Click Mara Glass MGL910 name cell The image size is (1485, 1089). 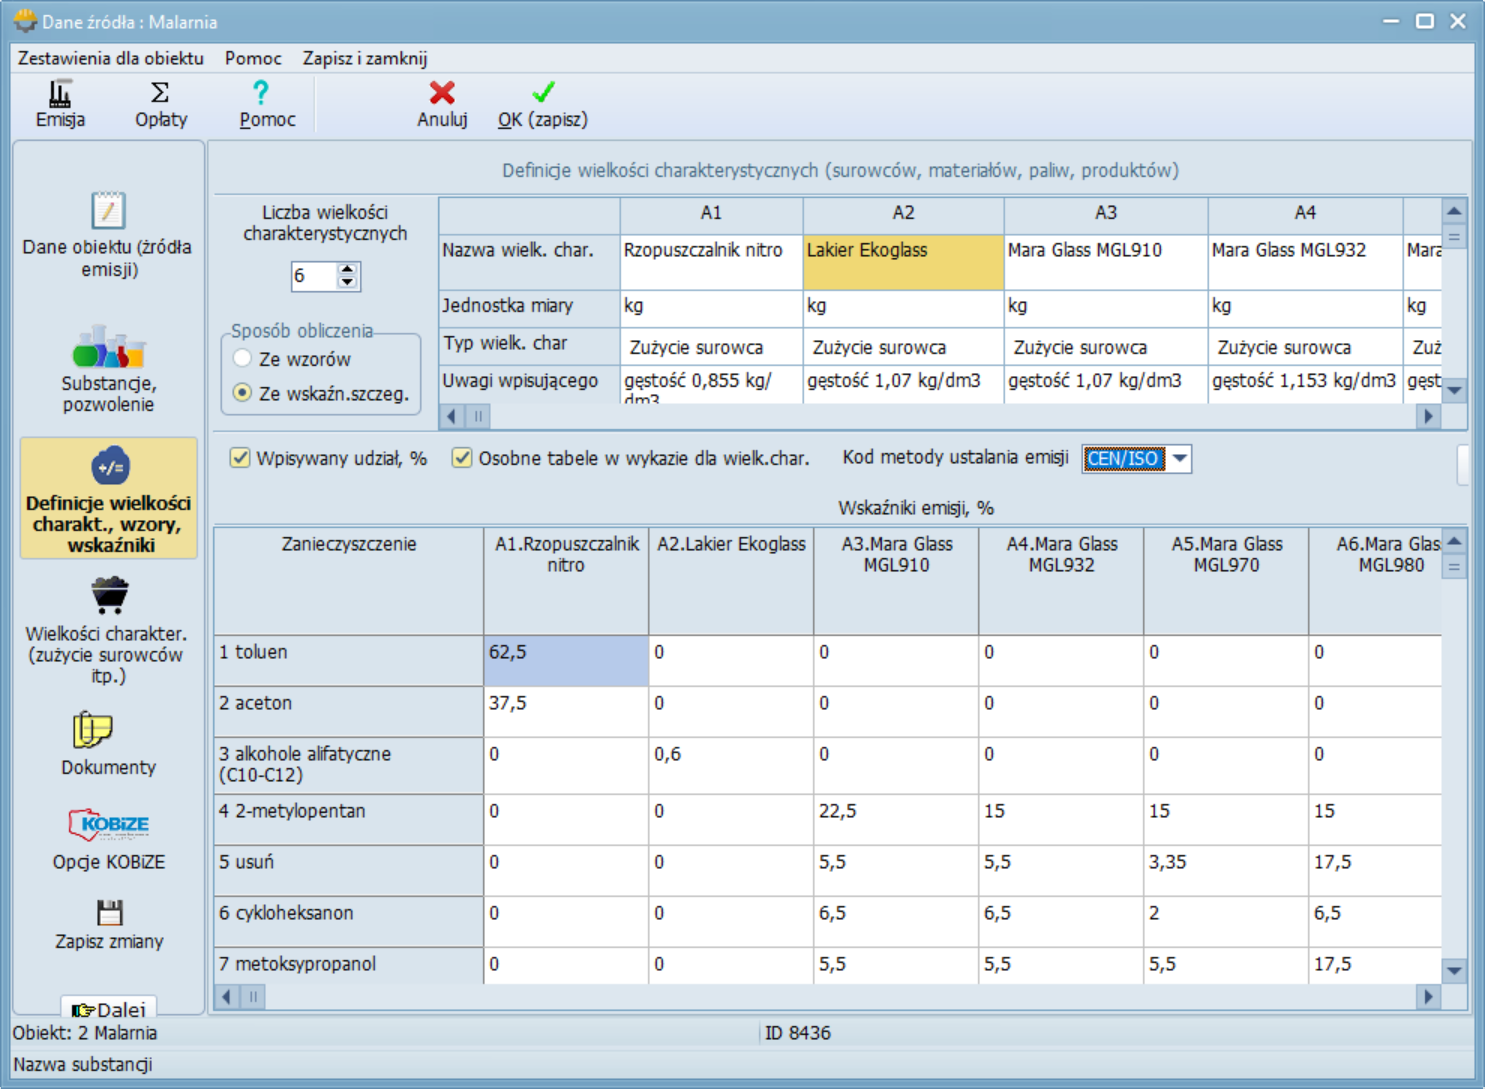pos(1106,262)
